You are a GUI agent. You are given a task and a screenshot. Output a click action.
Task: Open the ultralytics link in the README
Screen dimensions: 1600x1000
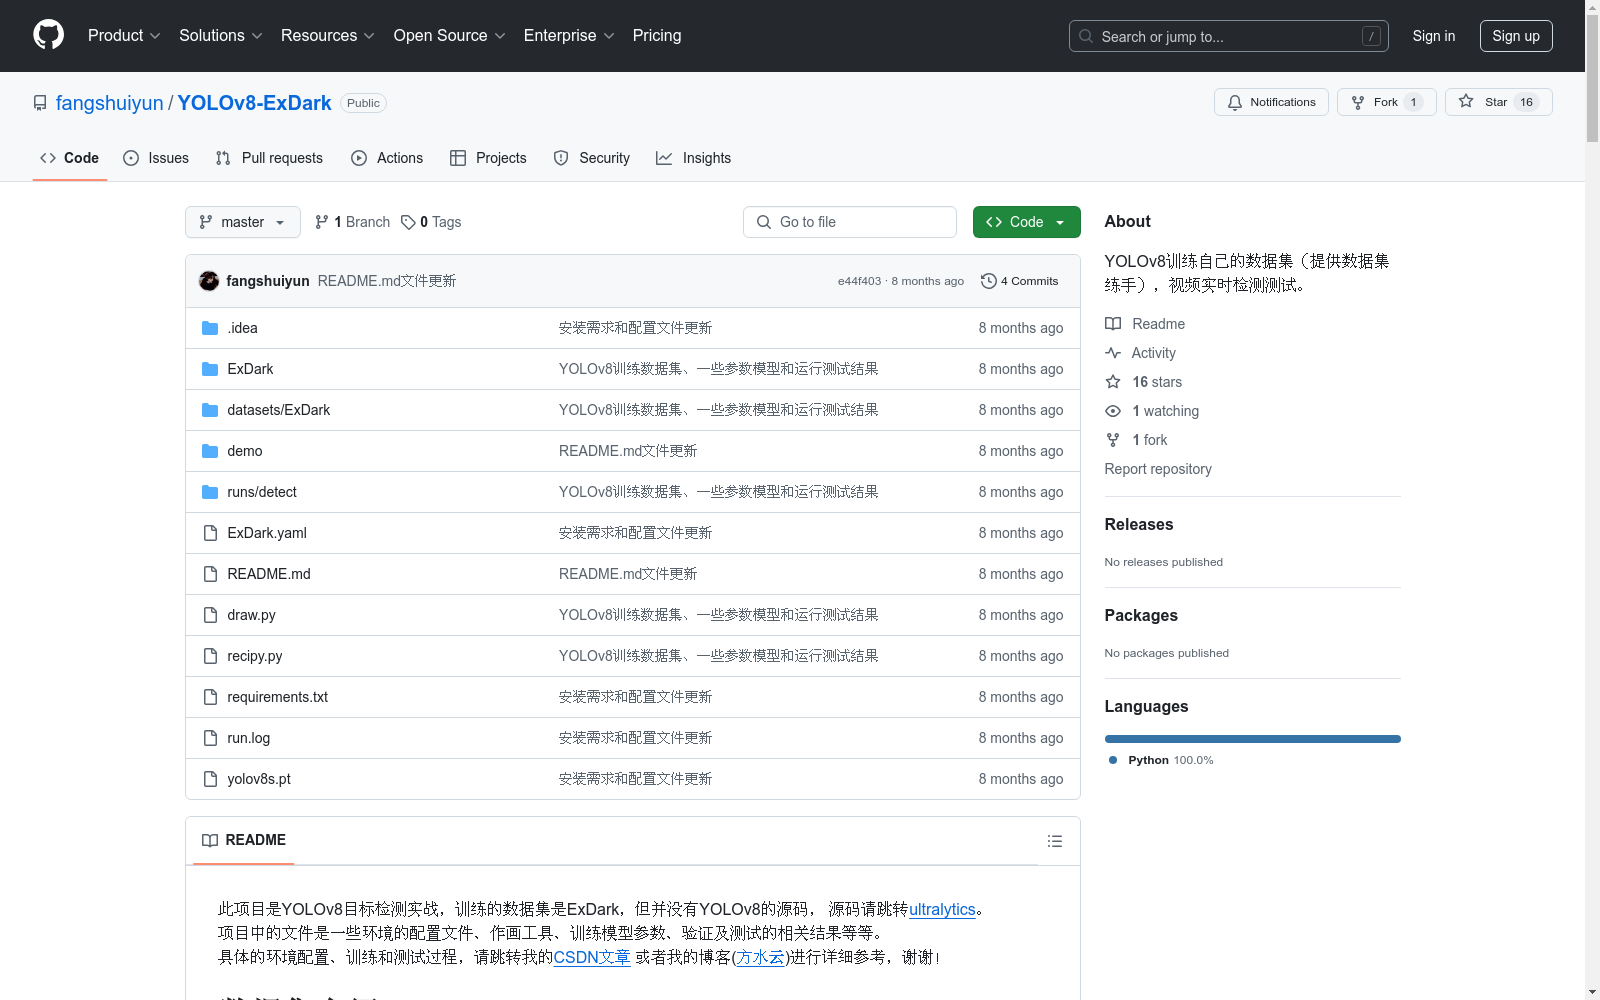(x=942, y=909)
